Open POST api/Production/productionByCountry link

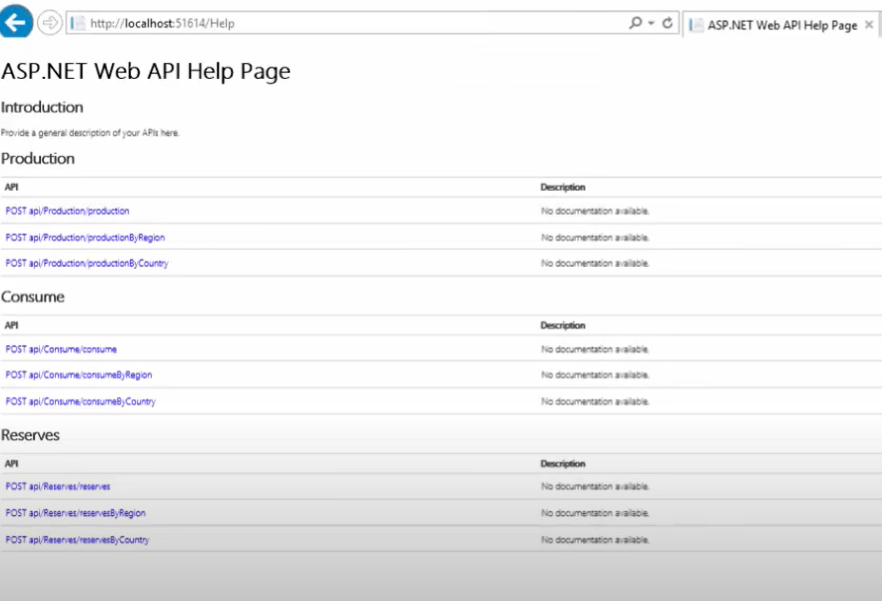(x=87, y=263)
